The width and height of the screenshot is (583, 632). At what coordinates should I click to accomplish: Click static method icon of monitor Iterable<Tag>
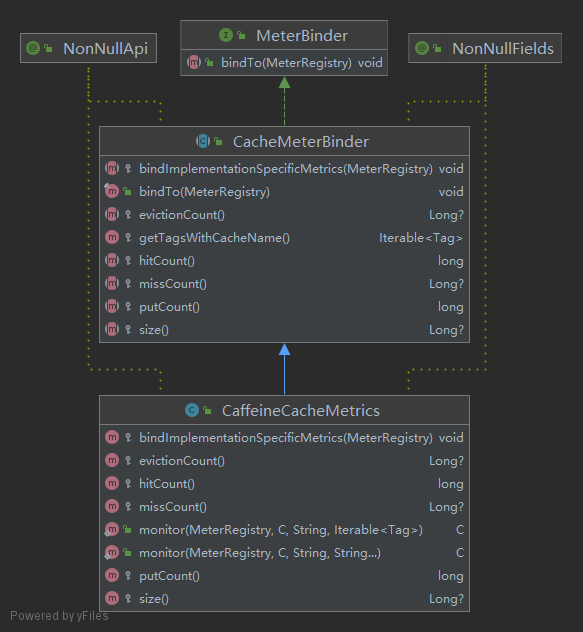coord(112,529)
